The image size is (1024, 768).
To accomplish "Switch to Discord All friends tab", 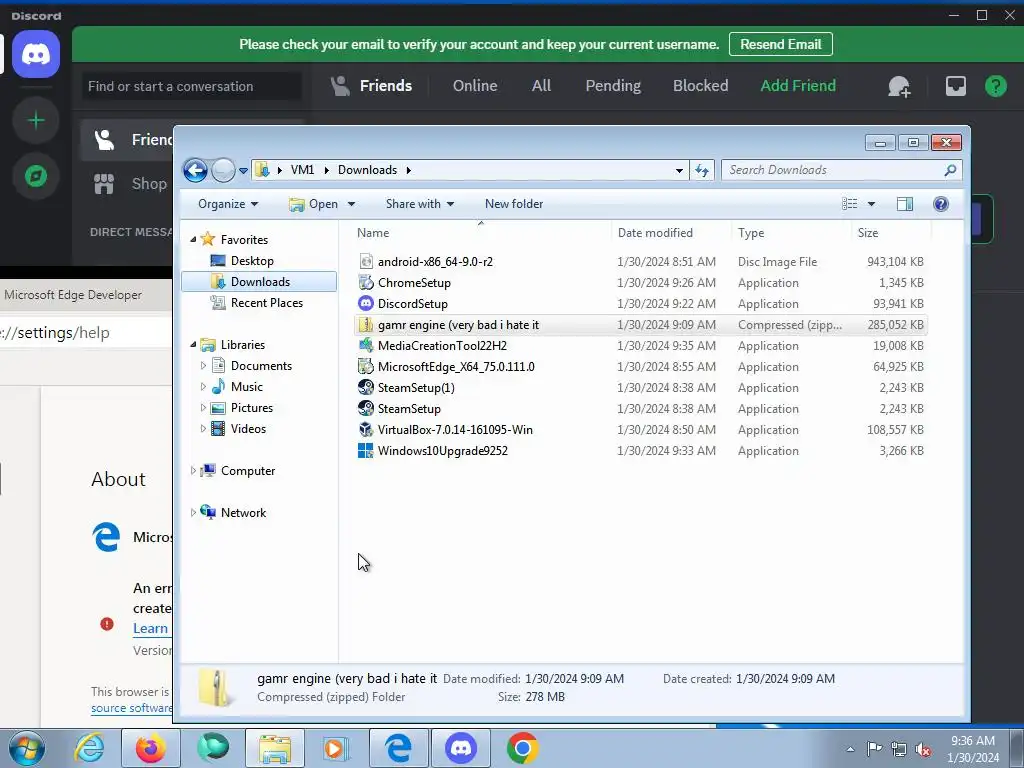I will 541,86.
